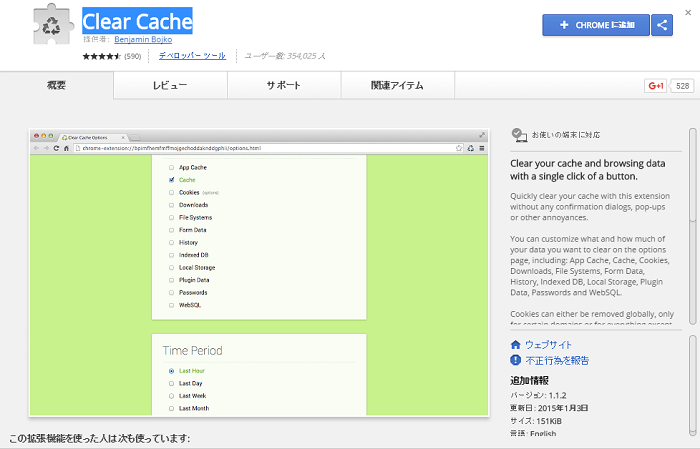Add the extension with CHROME に追加 button
700x449 pixels.
(x=596, y=25)
